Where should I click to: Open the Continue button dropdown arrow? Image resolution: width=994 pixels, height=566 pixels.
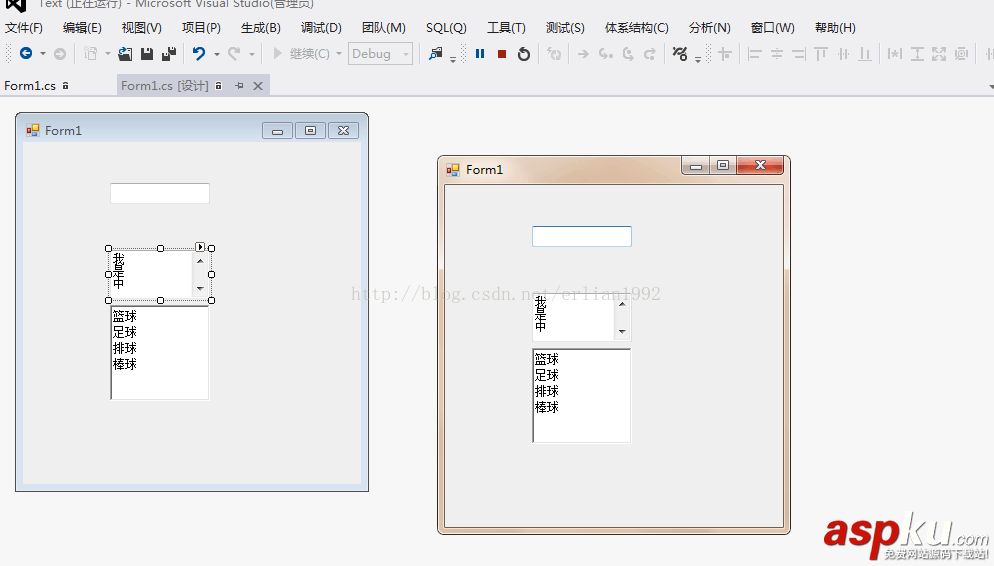pyautogui.click(x=339, y=54)
